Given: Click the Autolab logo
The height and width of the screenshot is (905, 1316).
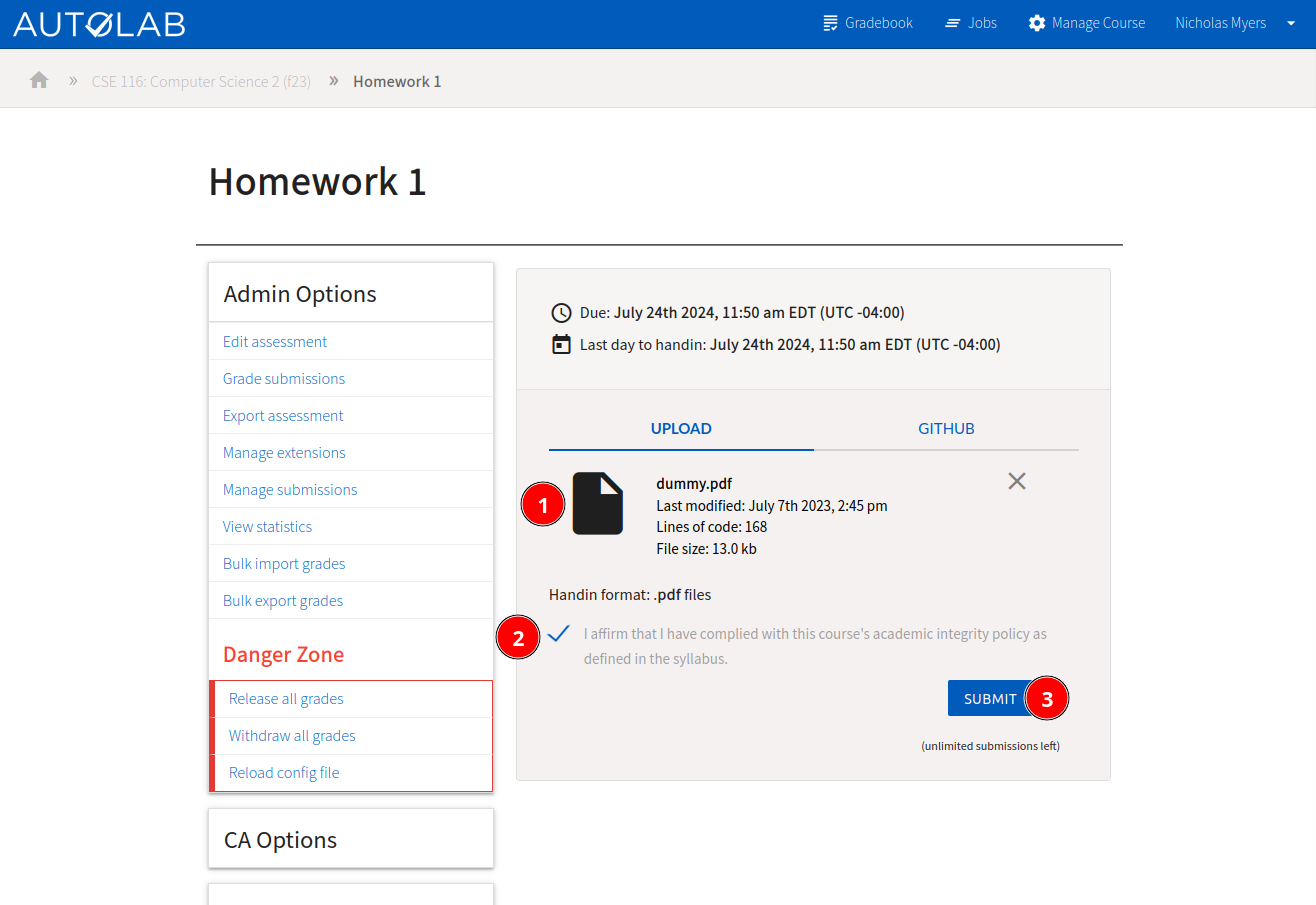Looking at the screenshot, I should point(99,24).
